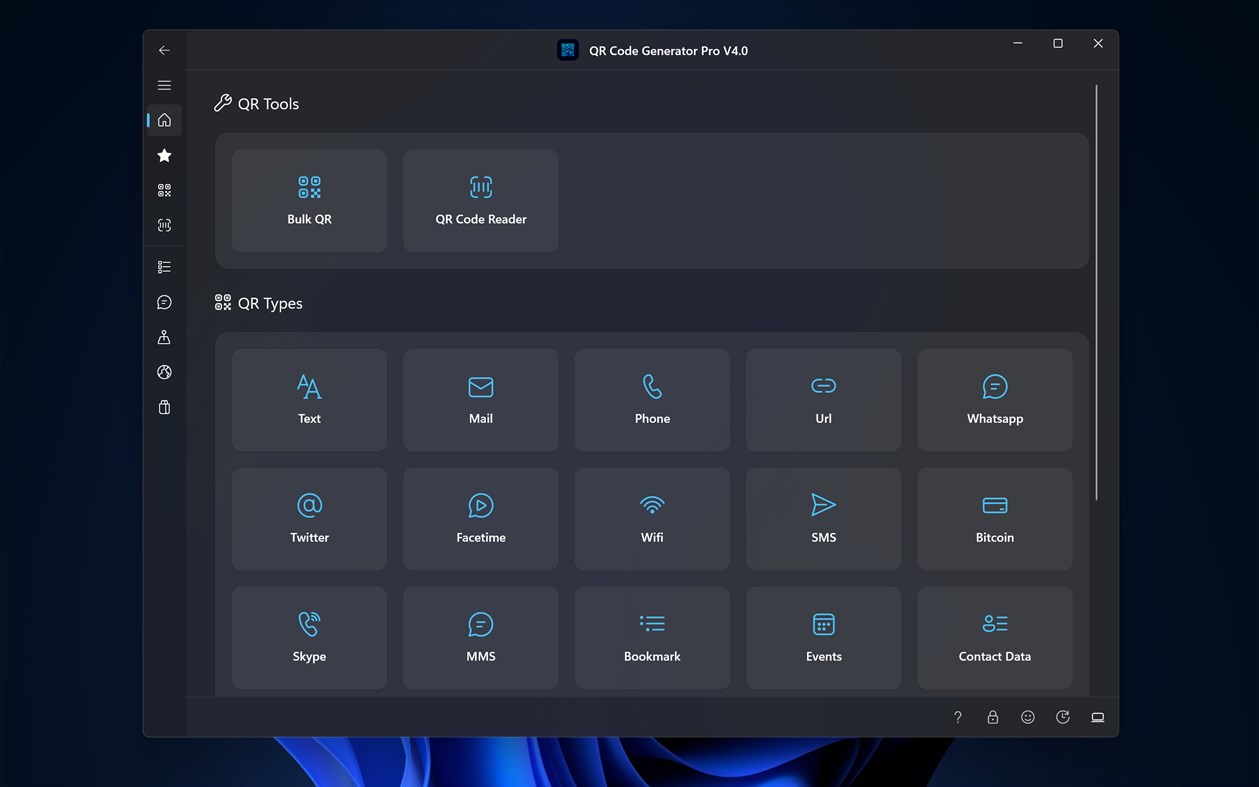Open Favorites via the star sidebar icon
Image resolution: width=1259 pixels, height=787 pixels.
163,155
